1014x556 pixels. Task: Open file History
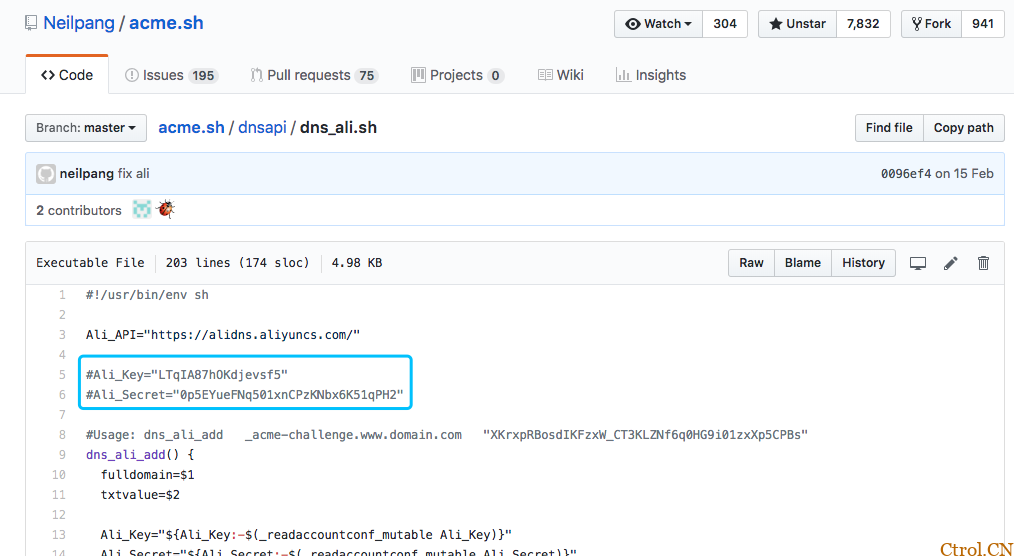[x=863, y=263]
